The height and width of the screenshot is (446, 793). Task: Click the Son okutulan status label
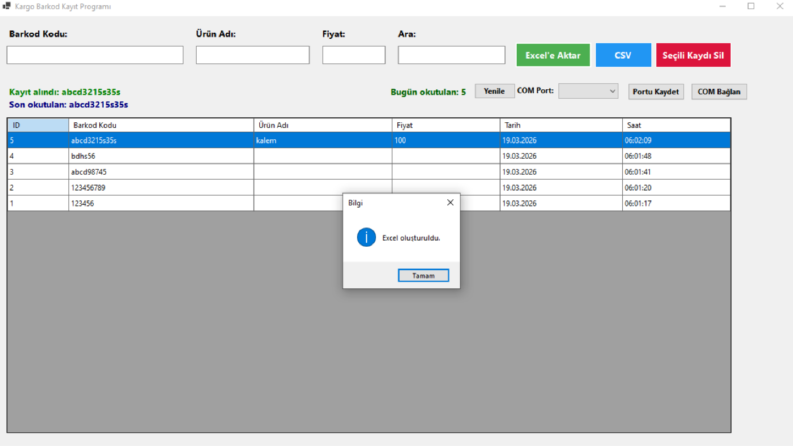pos(68,105)
